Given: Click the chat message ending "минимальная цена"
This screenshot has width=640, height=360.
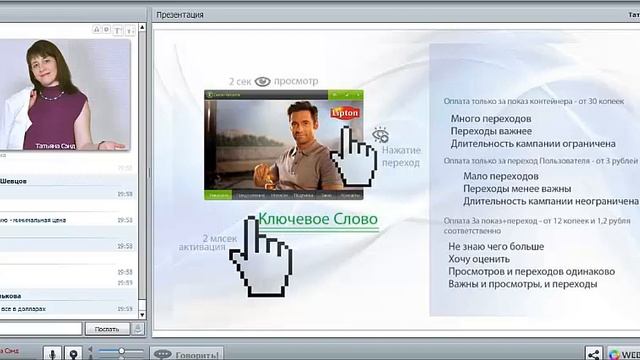Looking at the screenshot, I should tap(33, 220).
